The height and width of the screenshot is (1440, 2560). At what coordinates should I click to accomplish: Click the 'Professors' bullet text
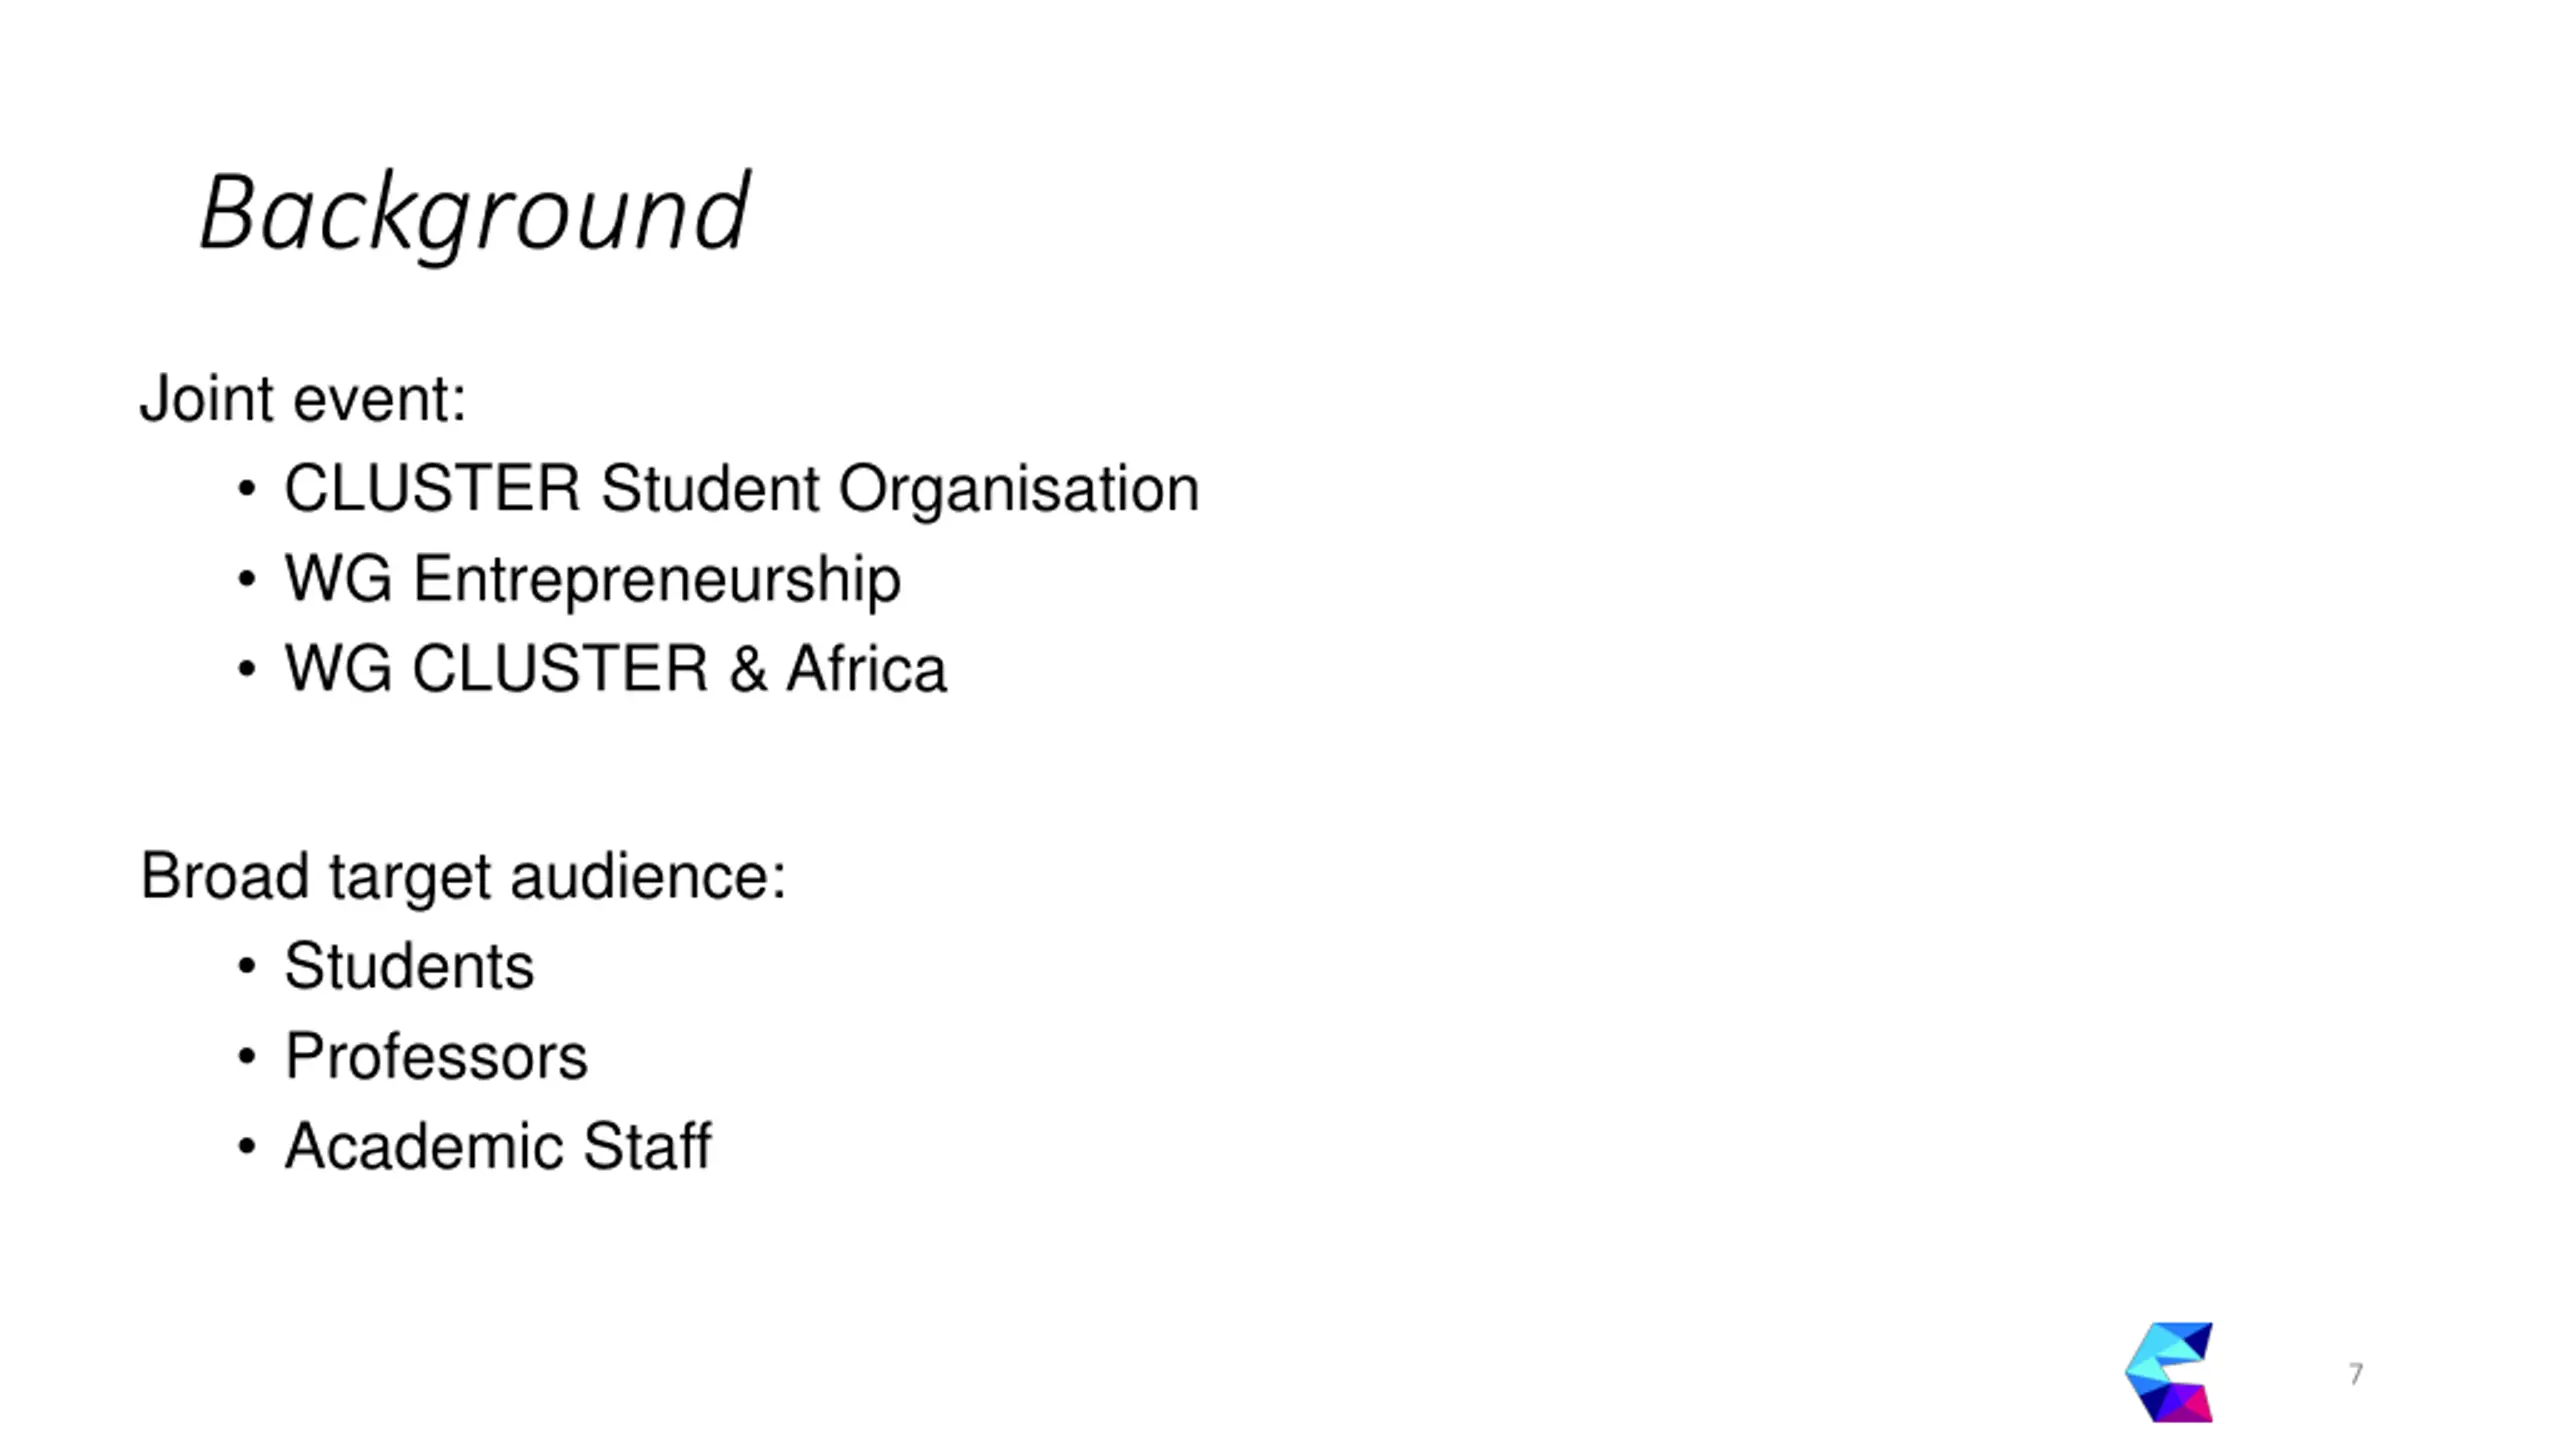(x=436, y=1056)
